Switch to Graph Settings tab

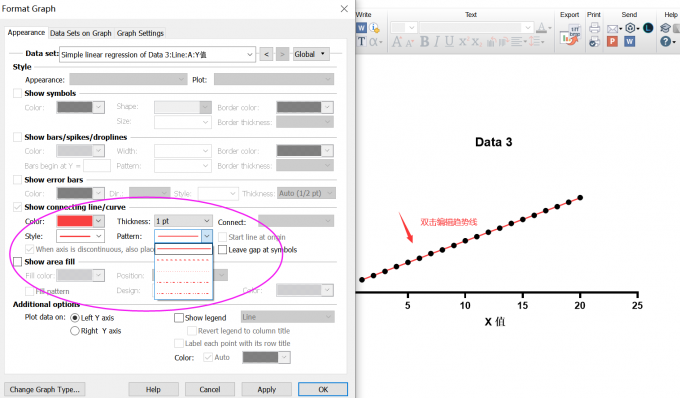tap(140, 33)
